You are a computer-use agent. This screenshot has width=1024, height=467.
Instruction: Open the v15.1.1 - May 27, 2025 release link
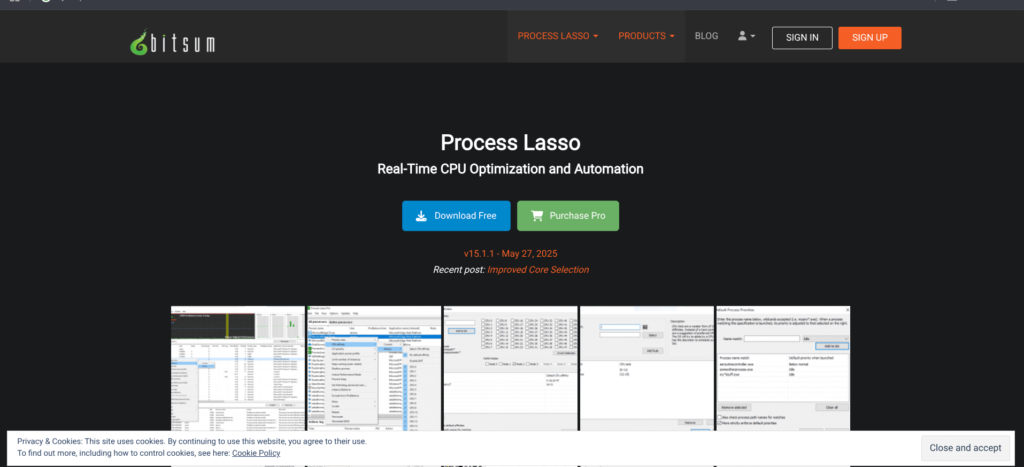tap(511, 253)
